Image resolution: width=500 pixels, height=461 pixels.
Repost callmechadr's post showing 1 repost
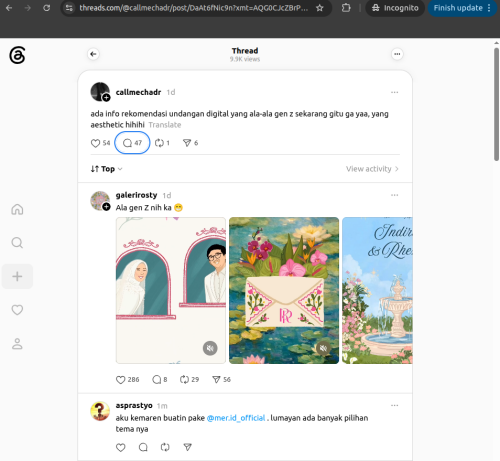coord(162,143)
